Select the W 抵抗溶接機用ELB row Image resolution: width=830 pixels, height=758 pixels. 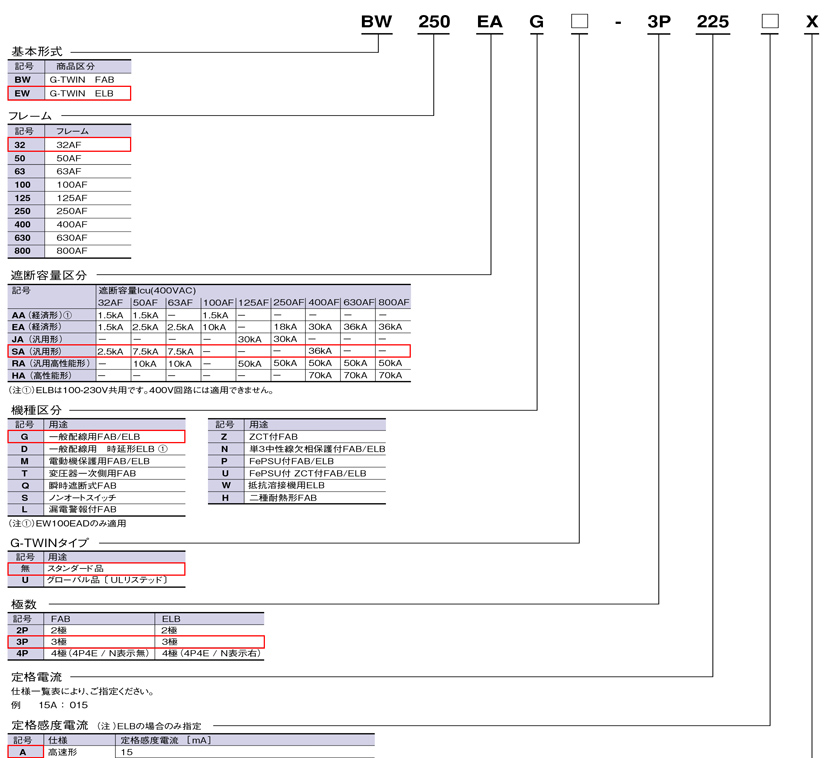coord(297,485)
